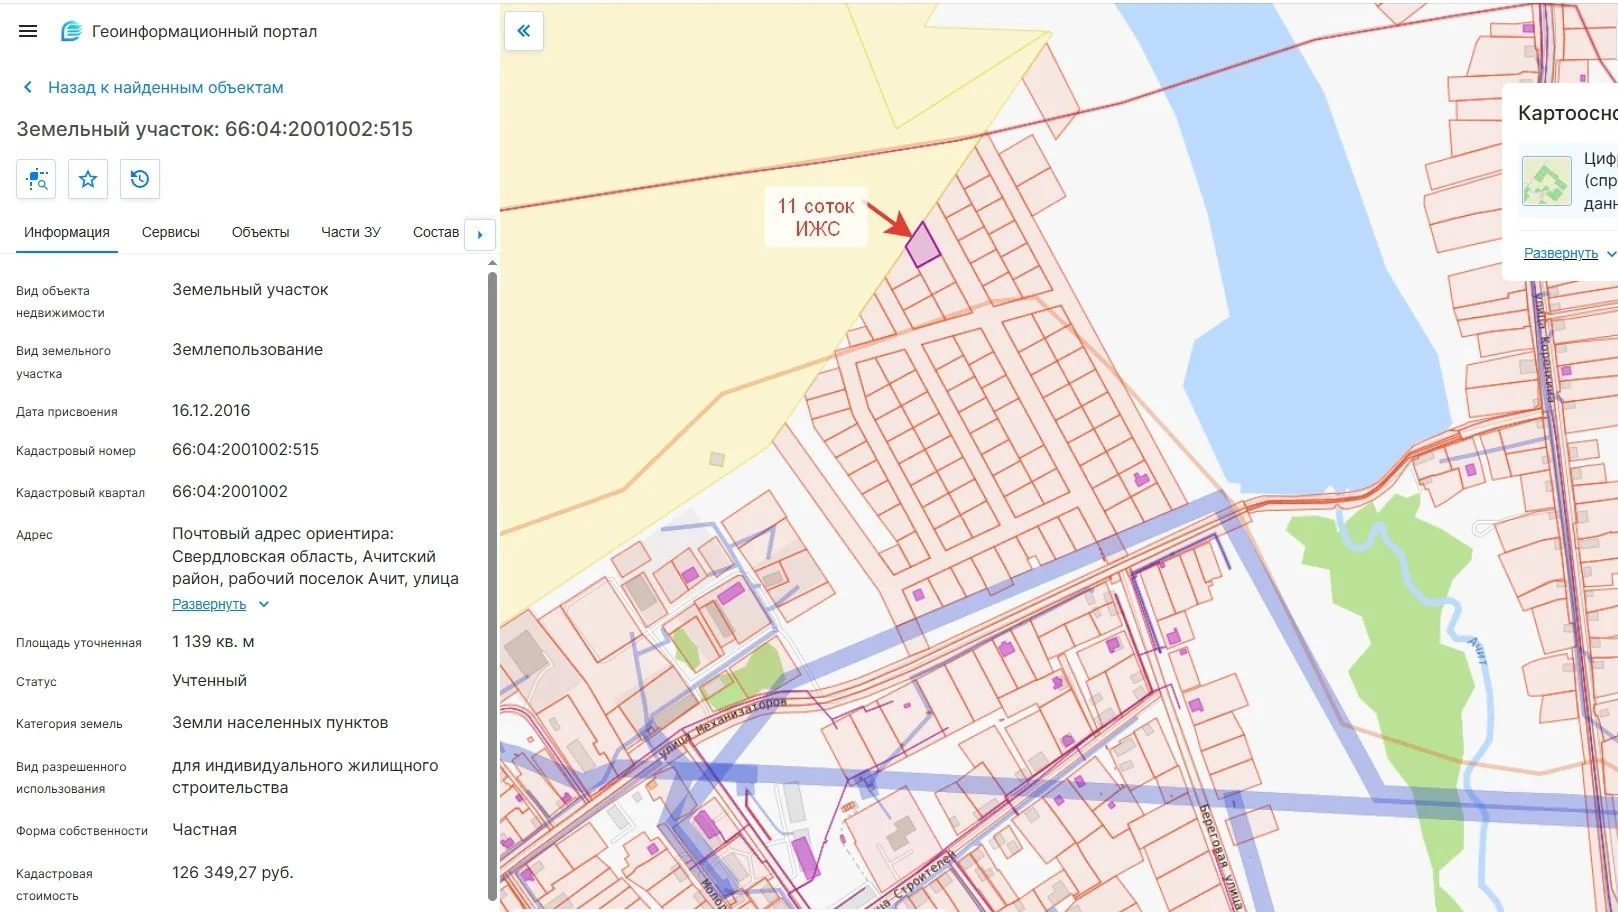Click the digital basemap thumbnail
1618x912 pixels.
1546,181
